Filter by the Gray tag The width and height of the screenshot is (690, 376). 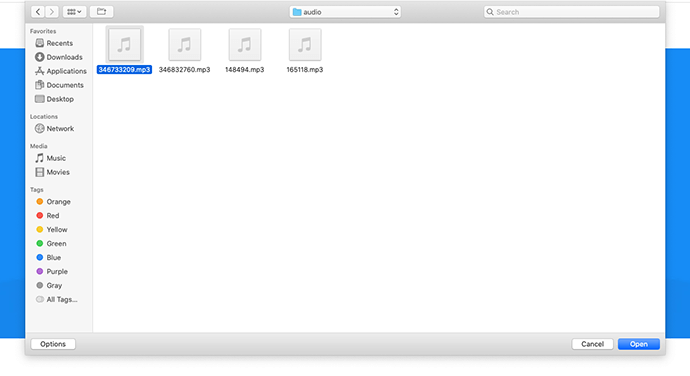coord(54,286)
